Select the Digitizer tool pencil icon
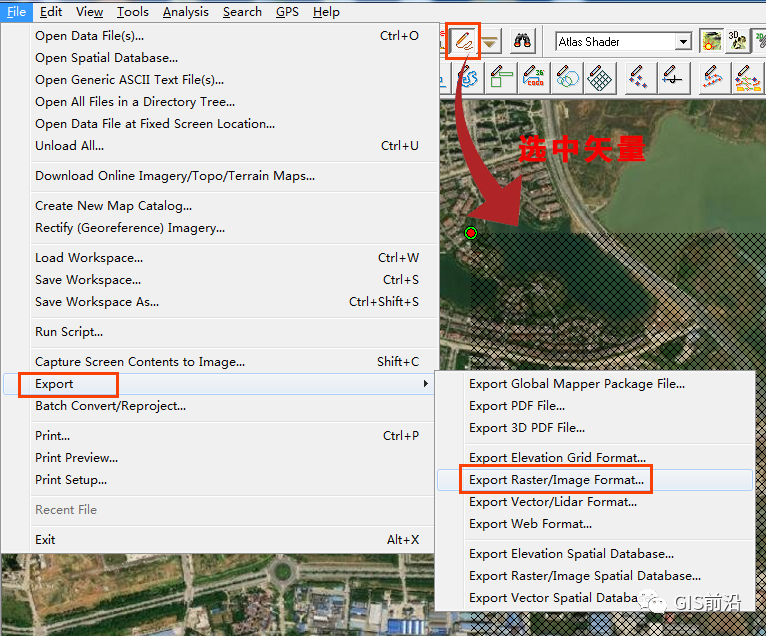The height and width of the screenshot is (636, 766). (463, 41)
